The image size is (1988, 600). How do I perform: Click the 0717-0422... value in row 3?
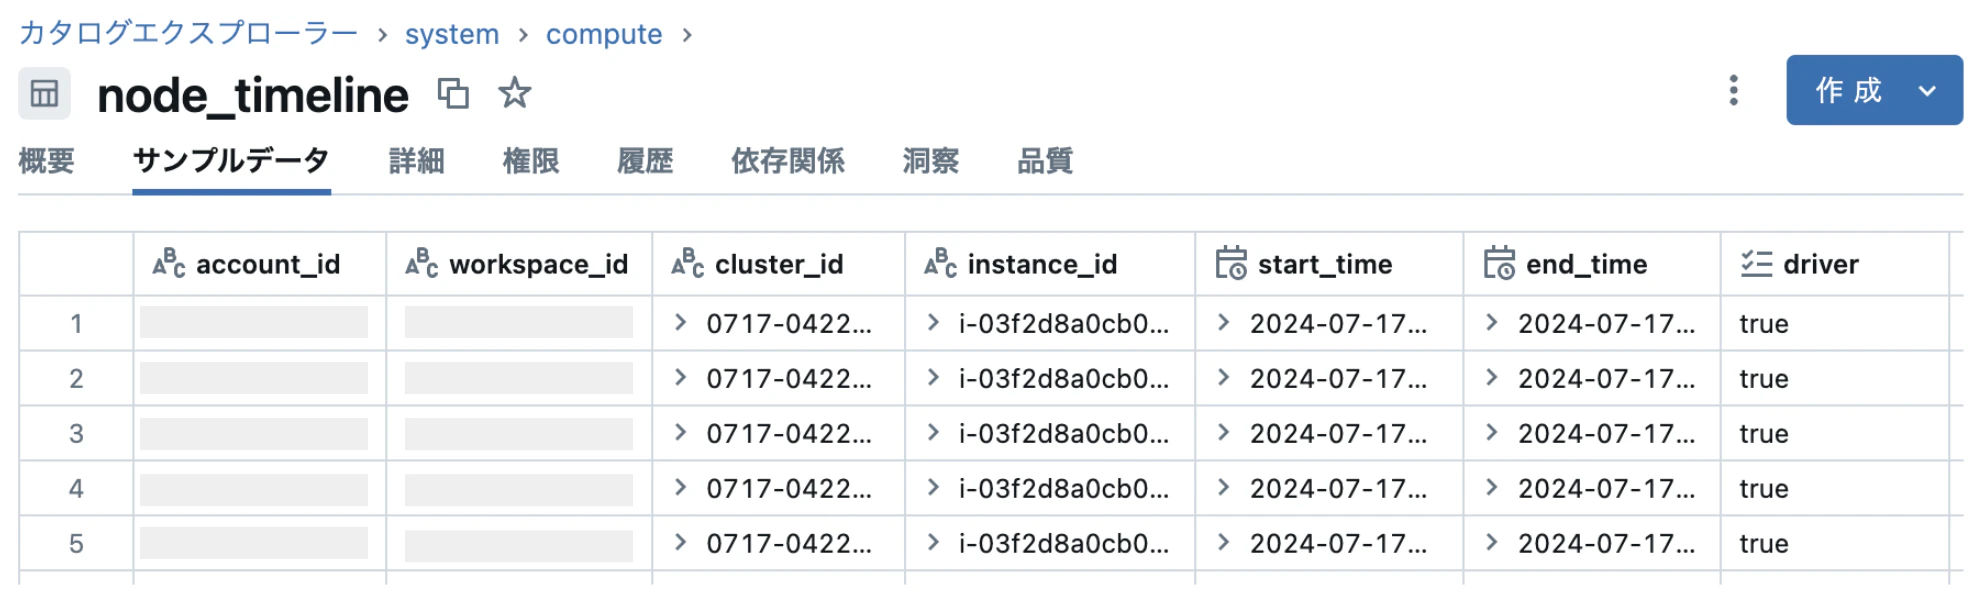point(789,434)
